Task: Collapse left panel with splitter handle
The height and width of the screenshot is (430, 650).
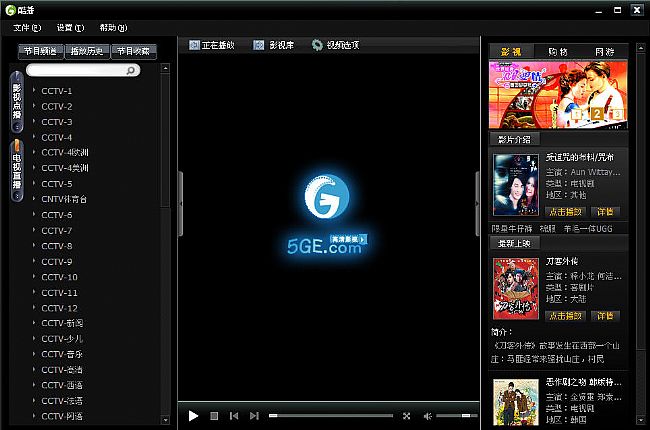Action: [x=181, y=204]
